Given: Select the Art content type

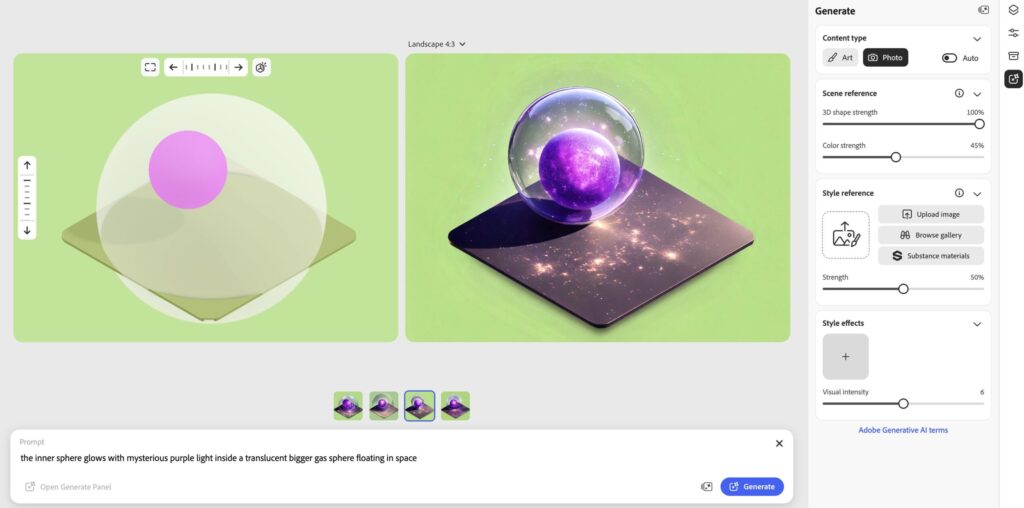Looking at the screenshot, I should [x=840, y=57].
